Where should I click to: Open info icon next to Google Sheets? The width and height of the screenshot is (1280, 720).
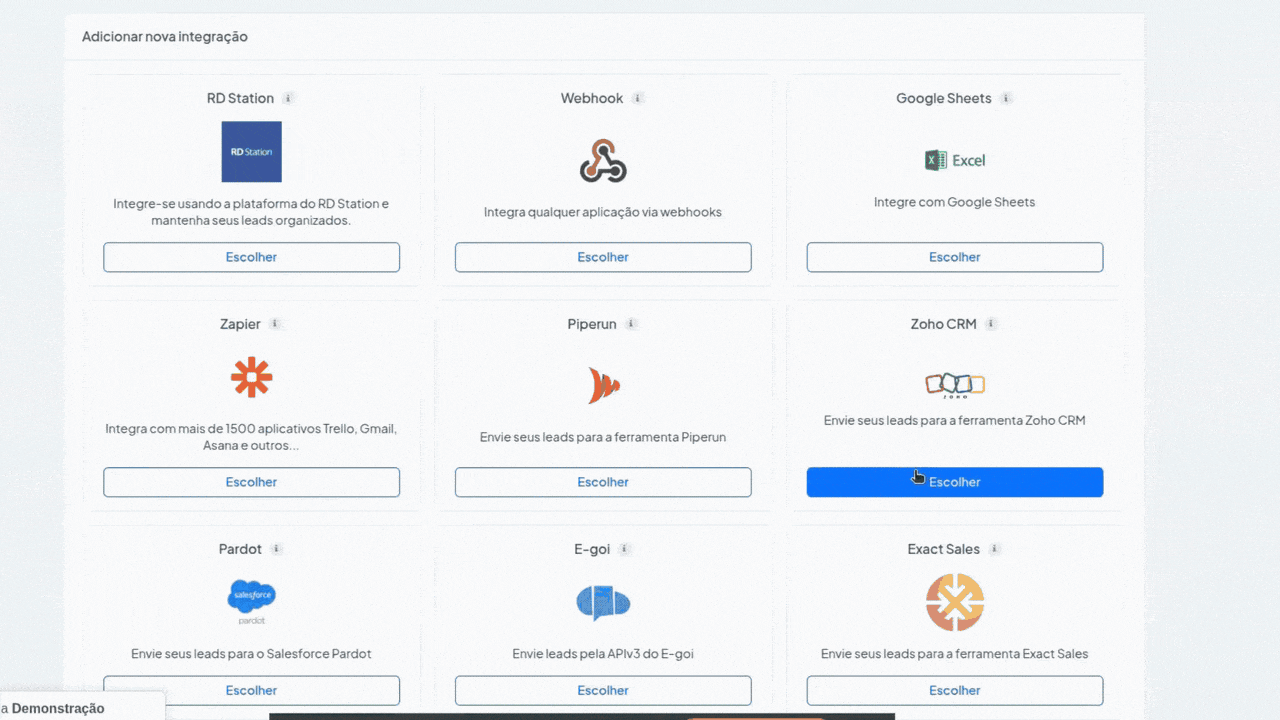tap(1006, 98)
